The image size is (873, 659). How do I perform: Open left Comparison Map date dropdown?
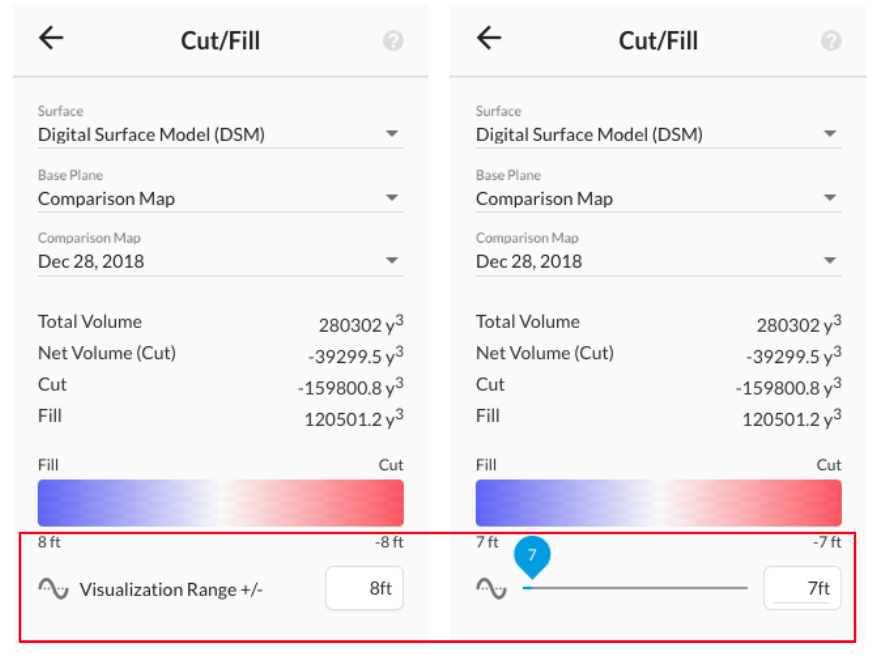(x=220, y=261)
